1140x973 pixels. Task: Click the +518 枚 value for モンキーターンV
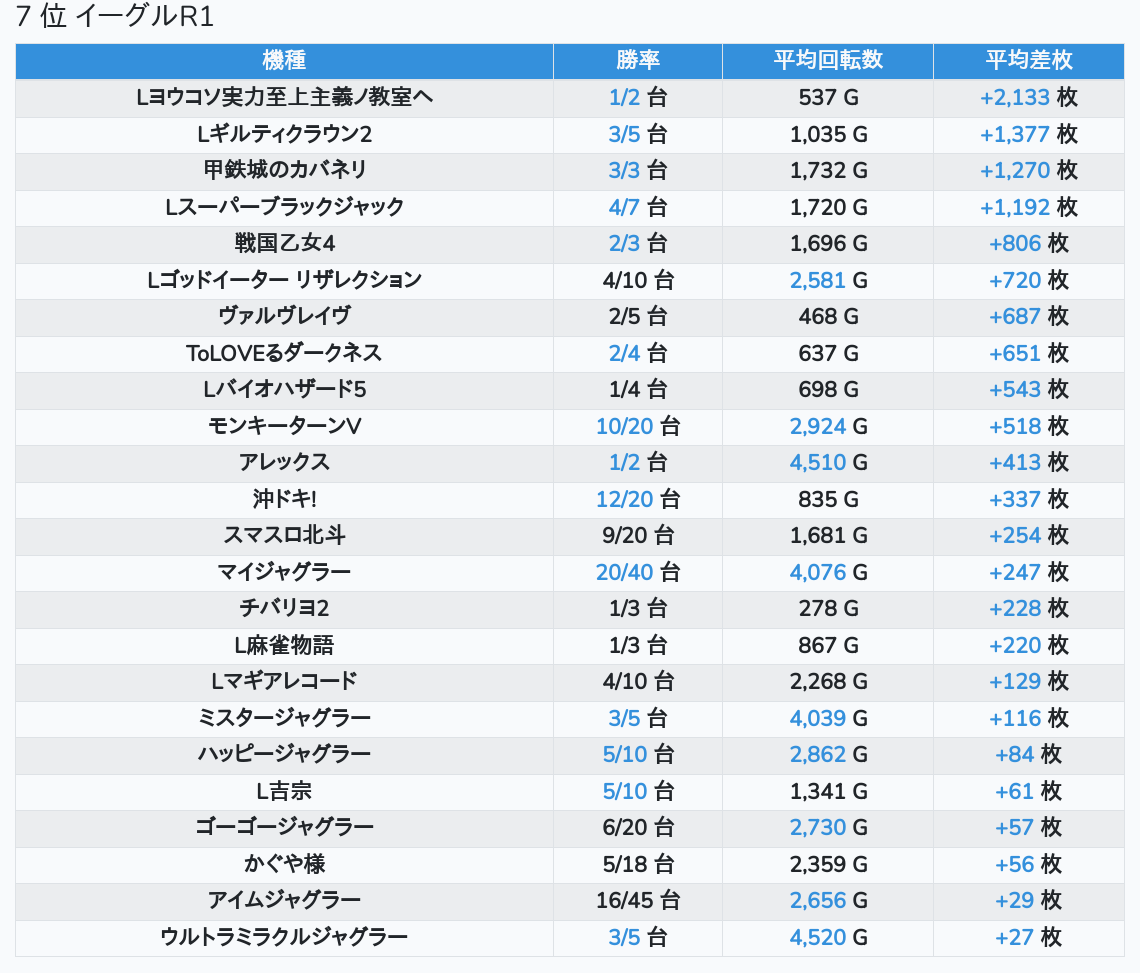(x=1029, y=426)
